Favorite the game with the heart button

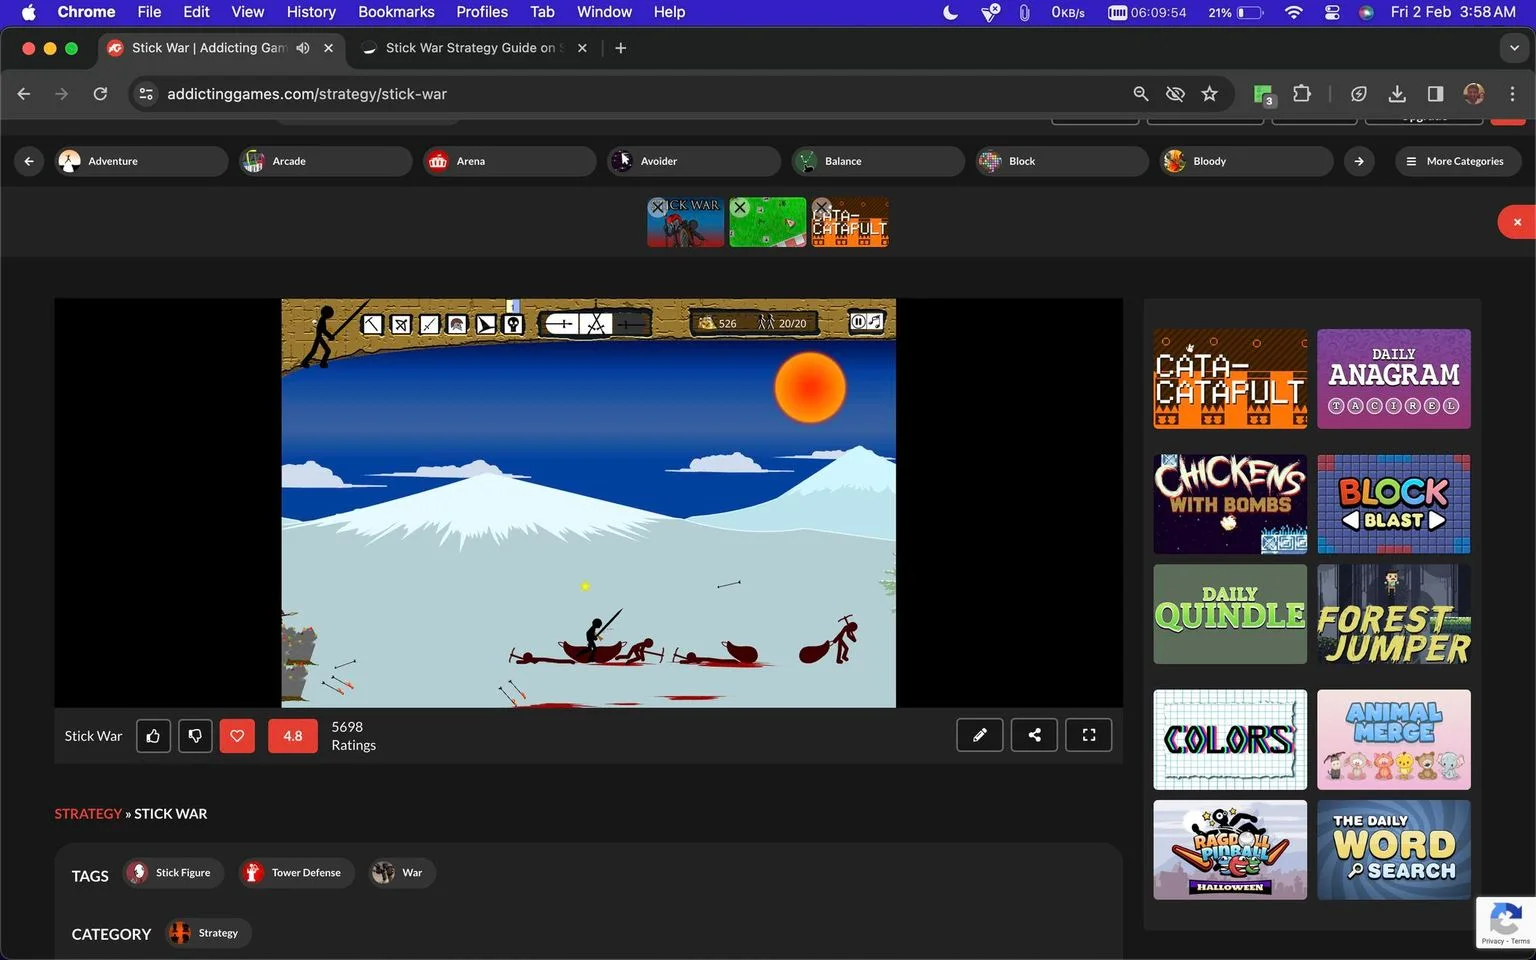pos(237,736)
